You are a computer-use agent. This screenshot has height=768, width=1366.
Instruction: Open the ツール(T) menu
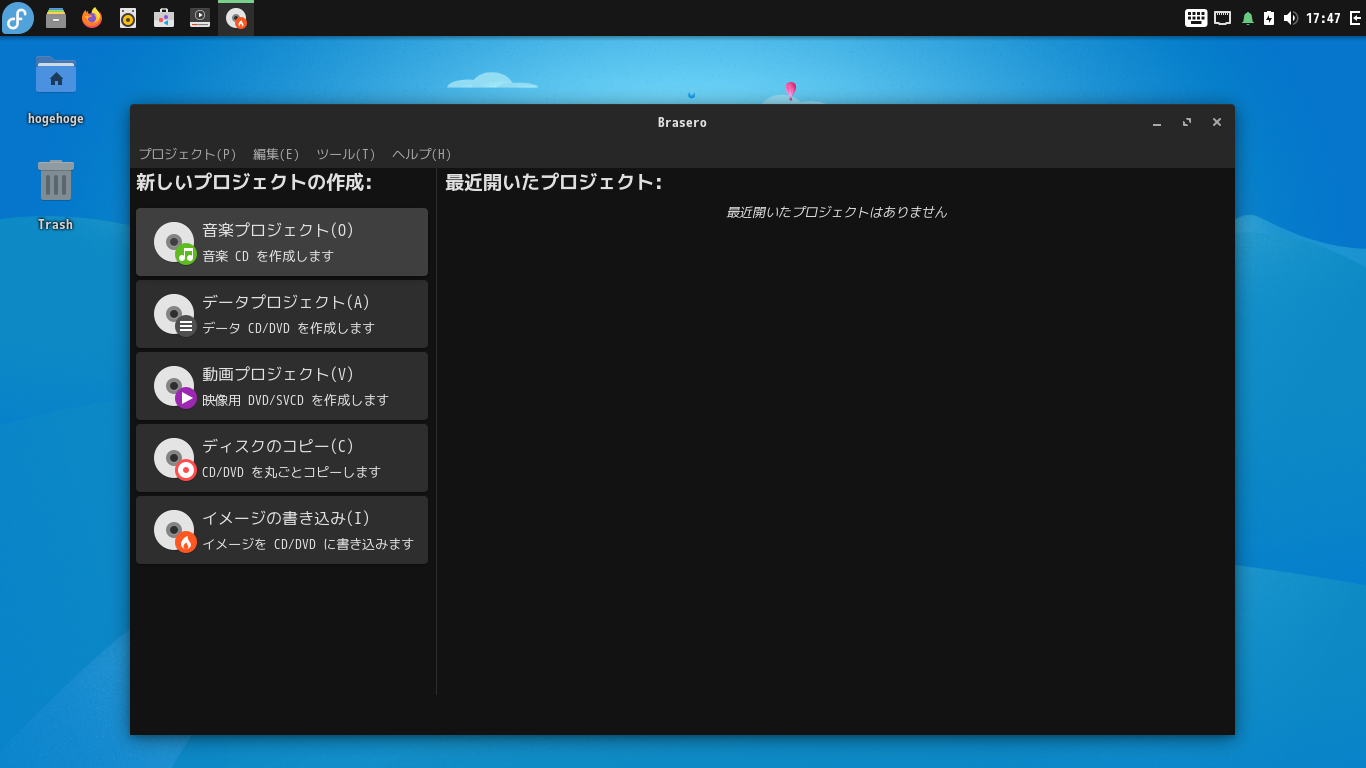click(x=346, y=154)
